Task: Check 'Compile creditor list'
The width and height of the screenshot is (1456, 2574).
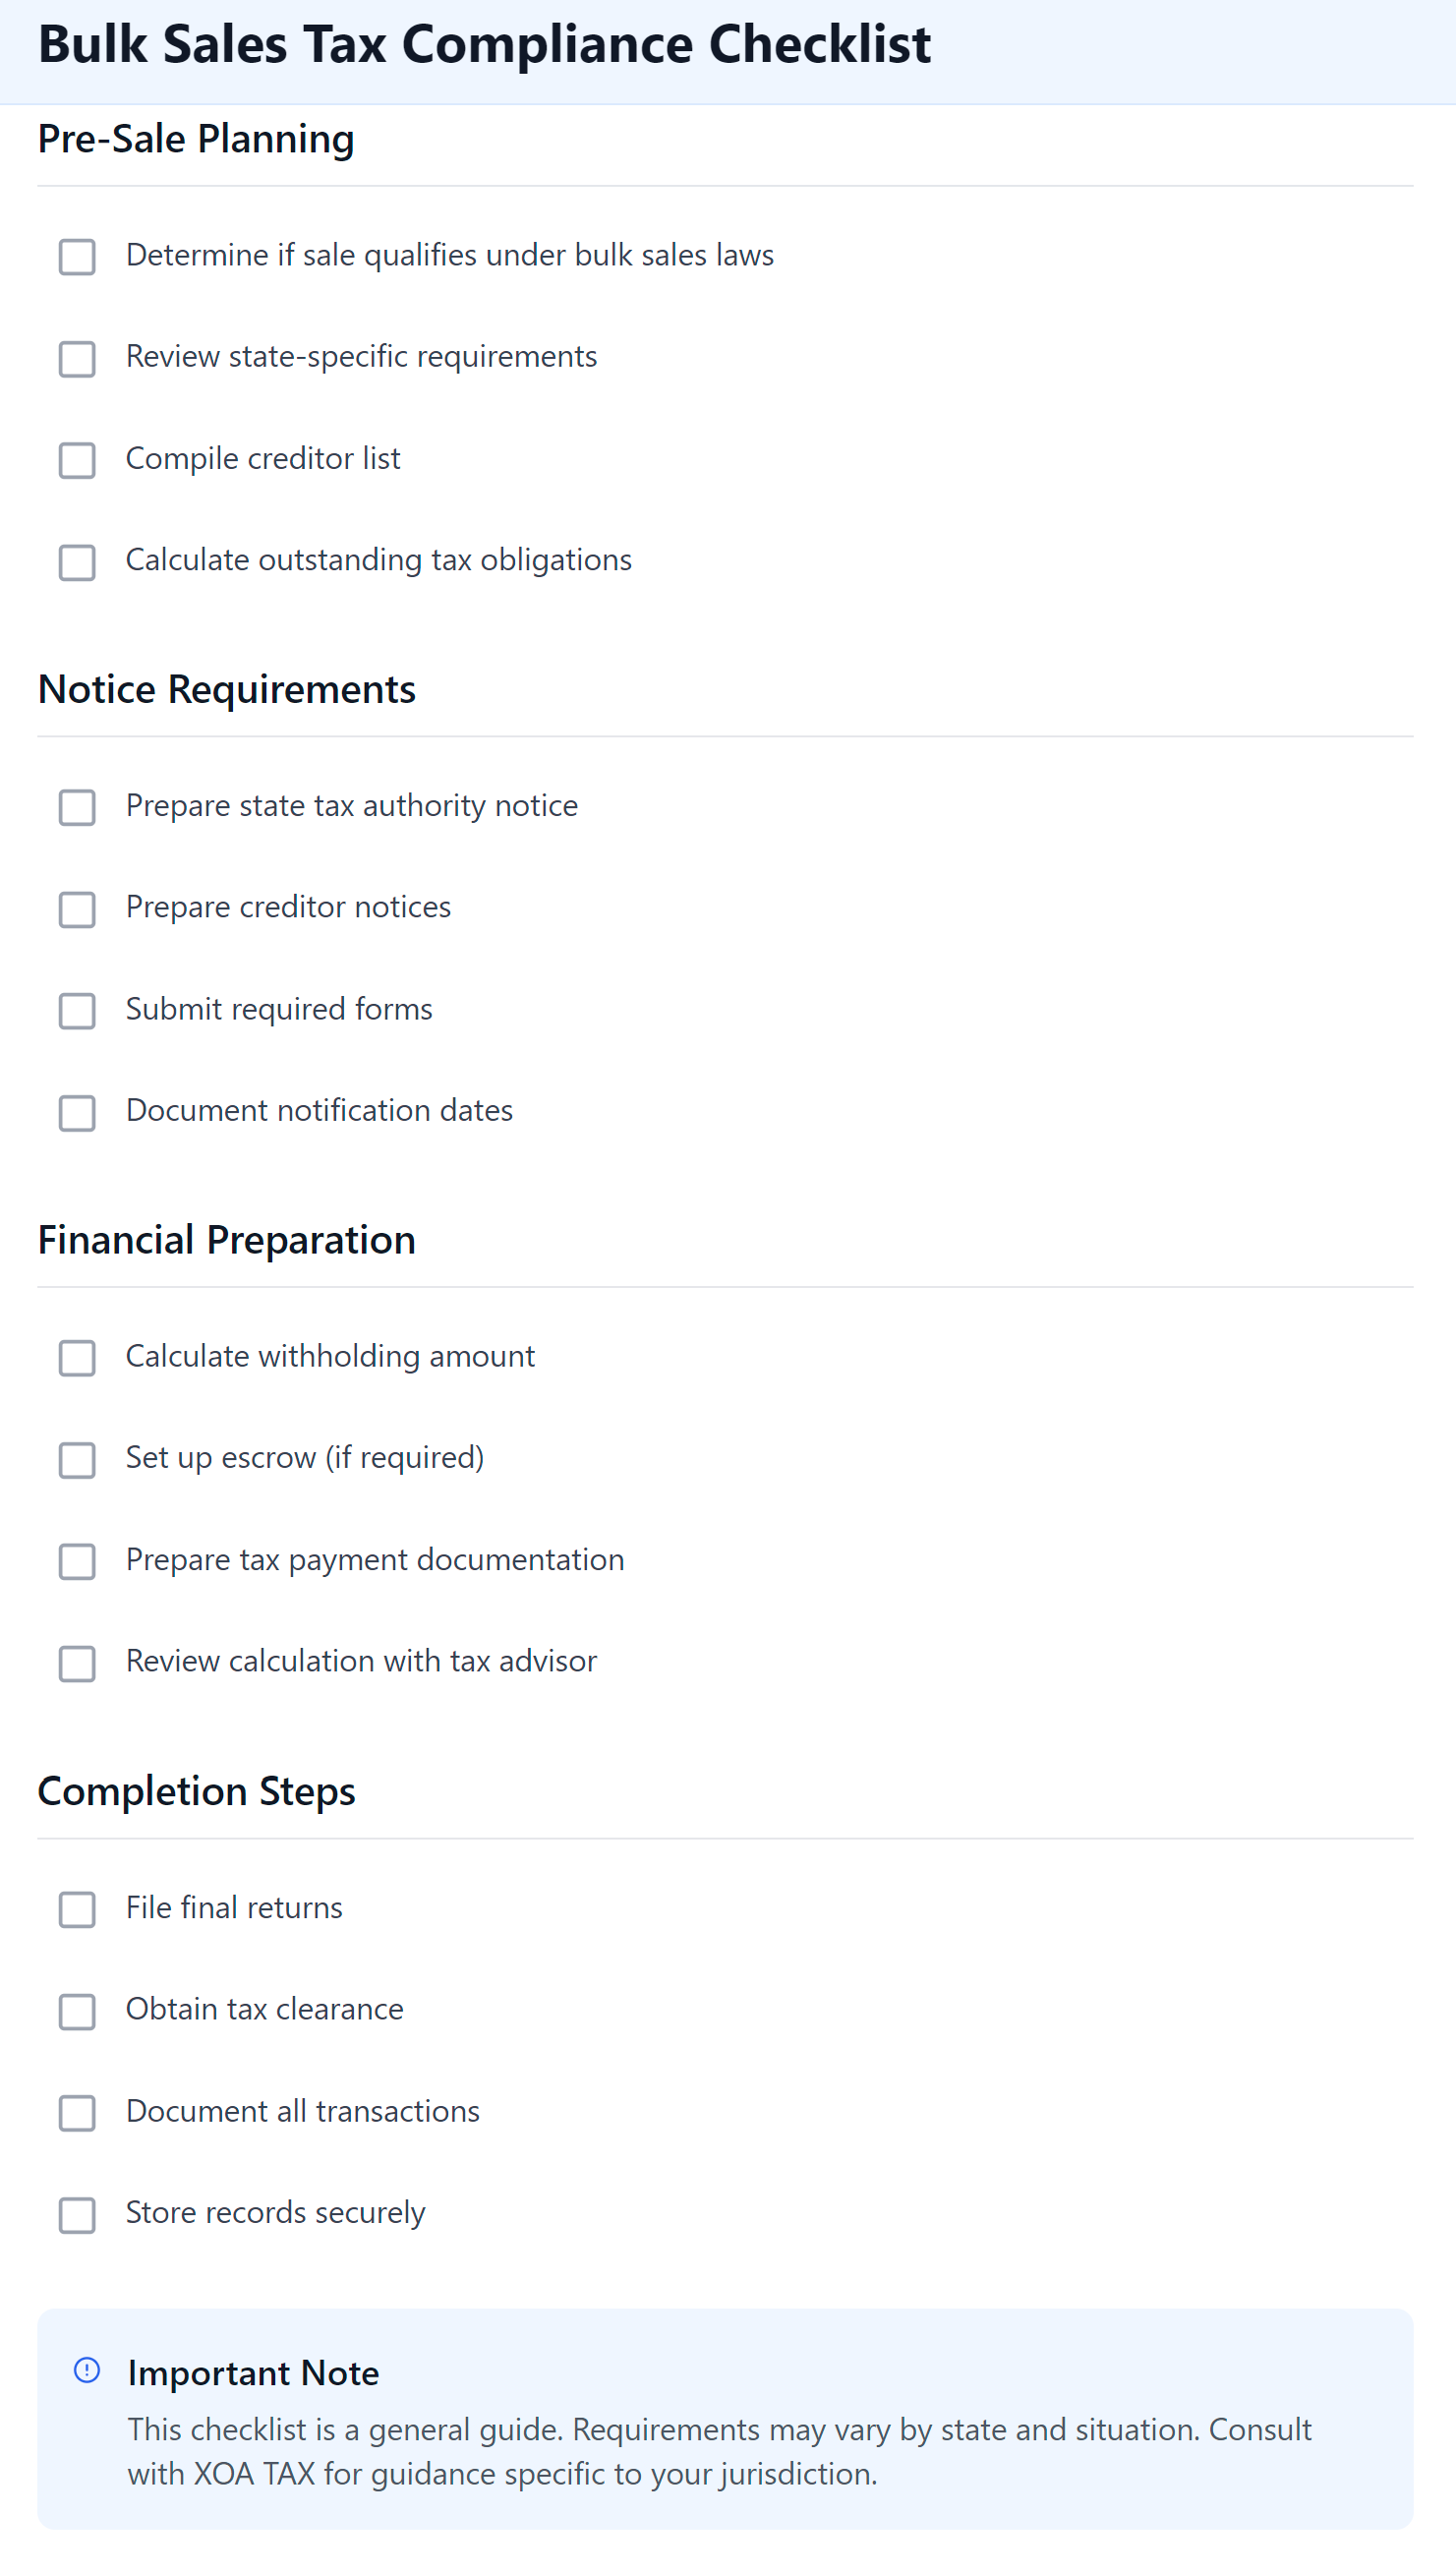Action: pyautogui.click(x=77, y=461)
